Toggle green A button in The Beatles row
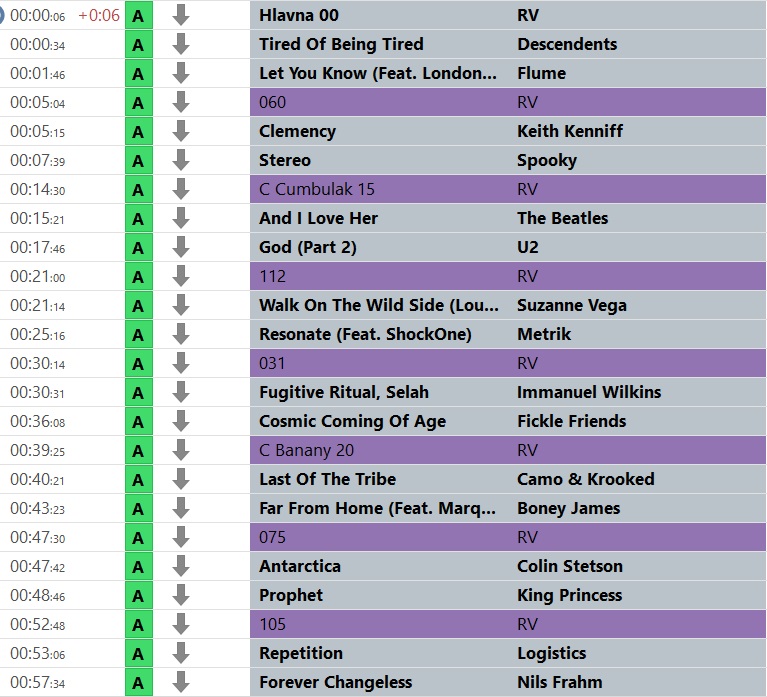Image resolution: width=767 pixels, height=697 pixels. tap(139, 218)
